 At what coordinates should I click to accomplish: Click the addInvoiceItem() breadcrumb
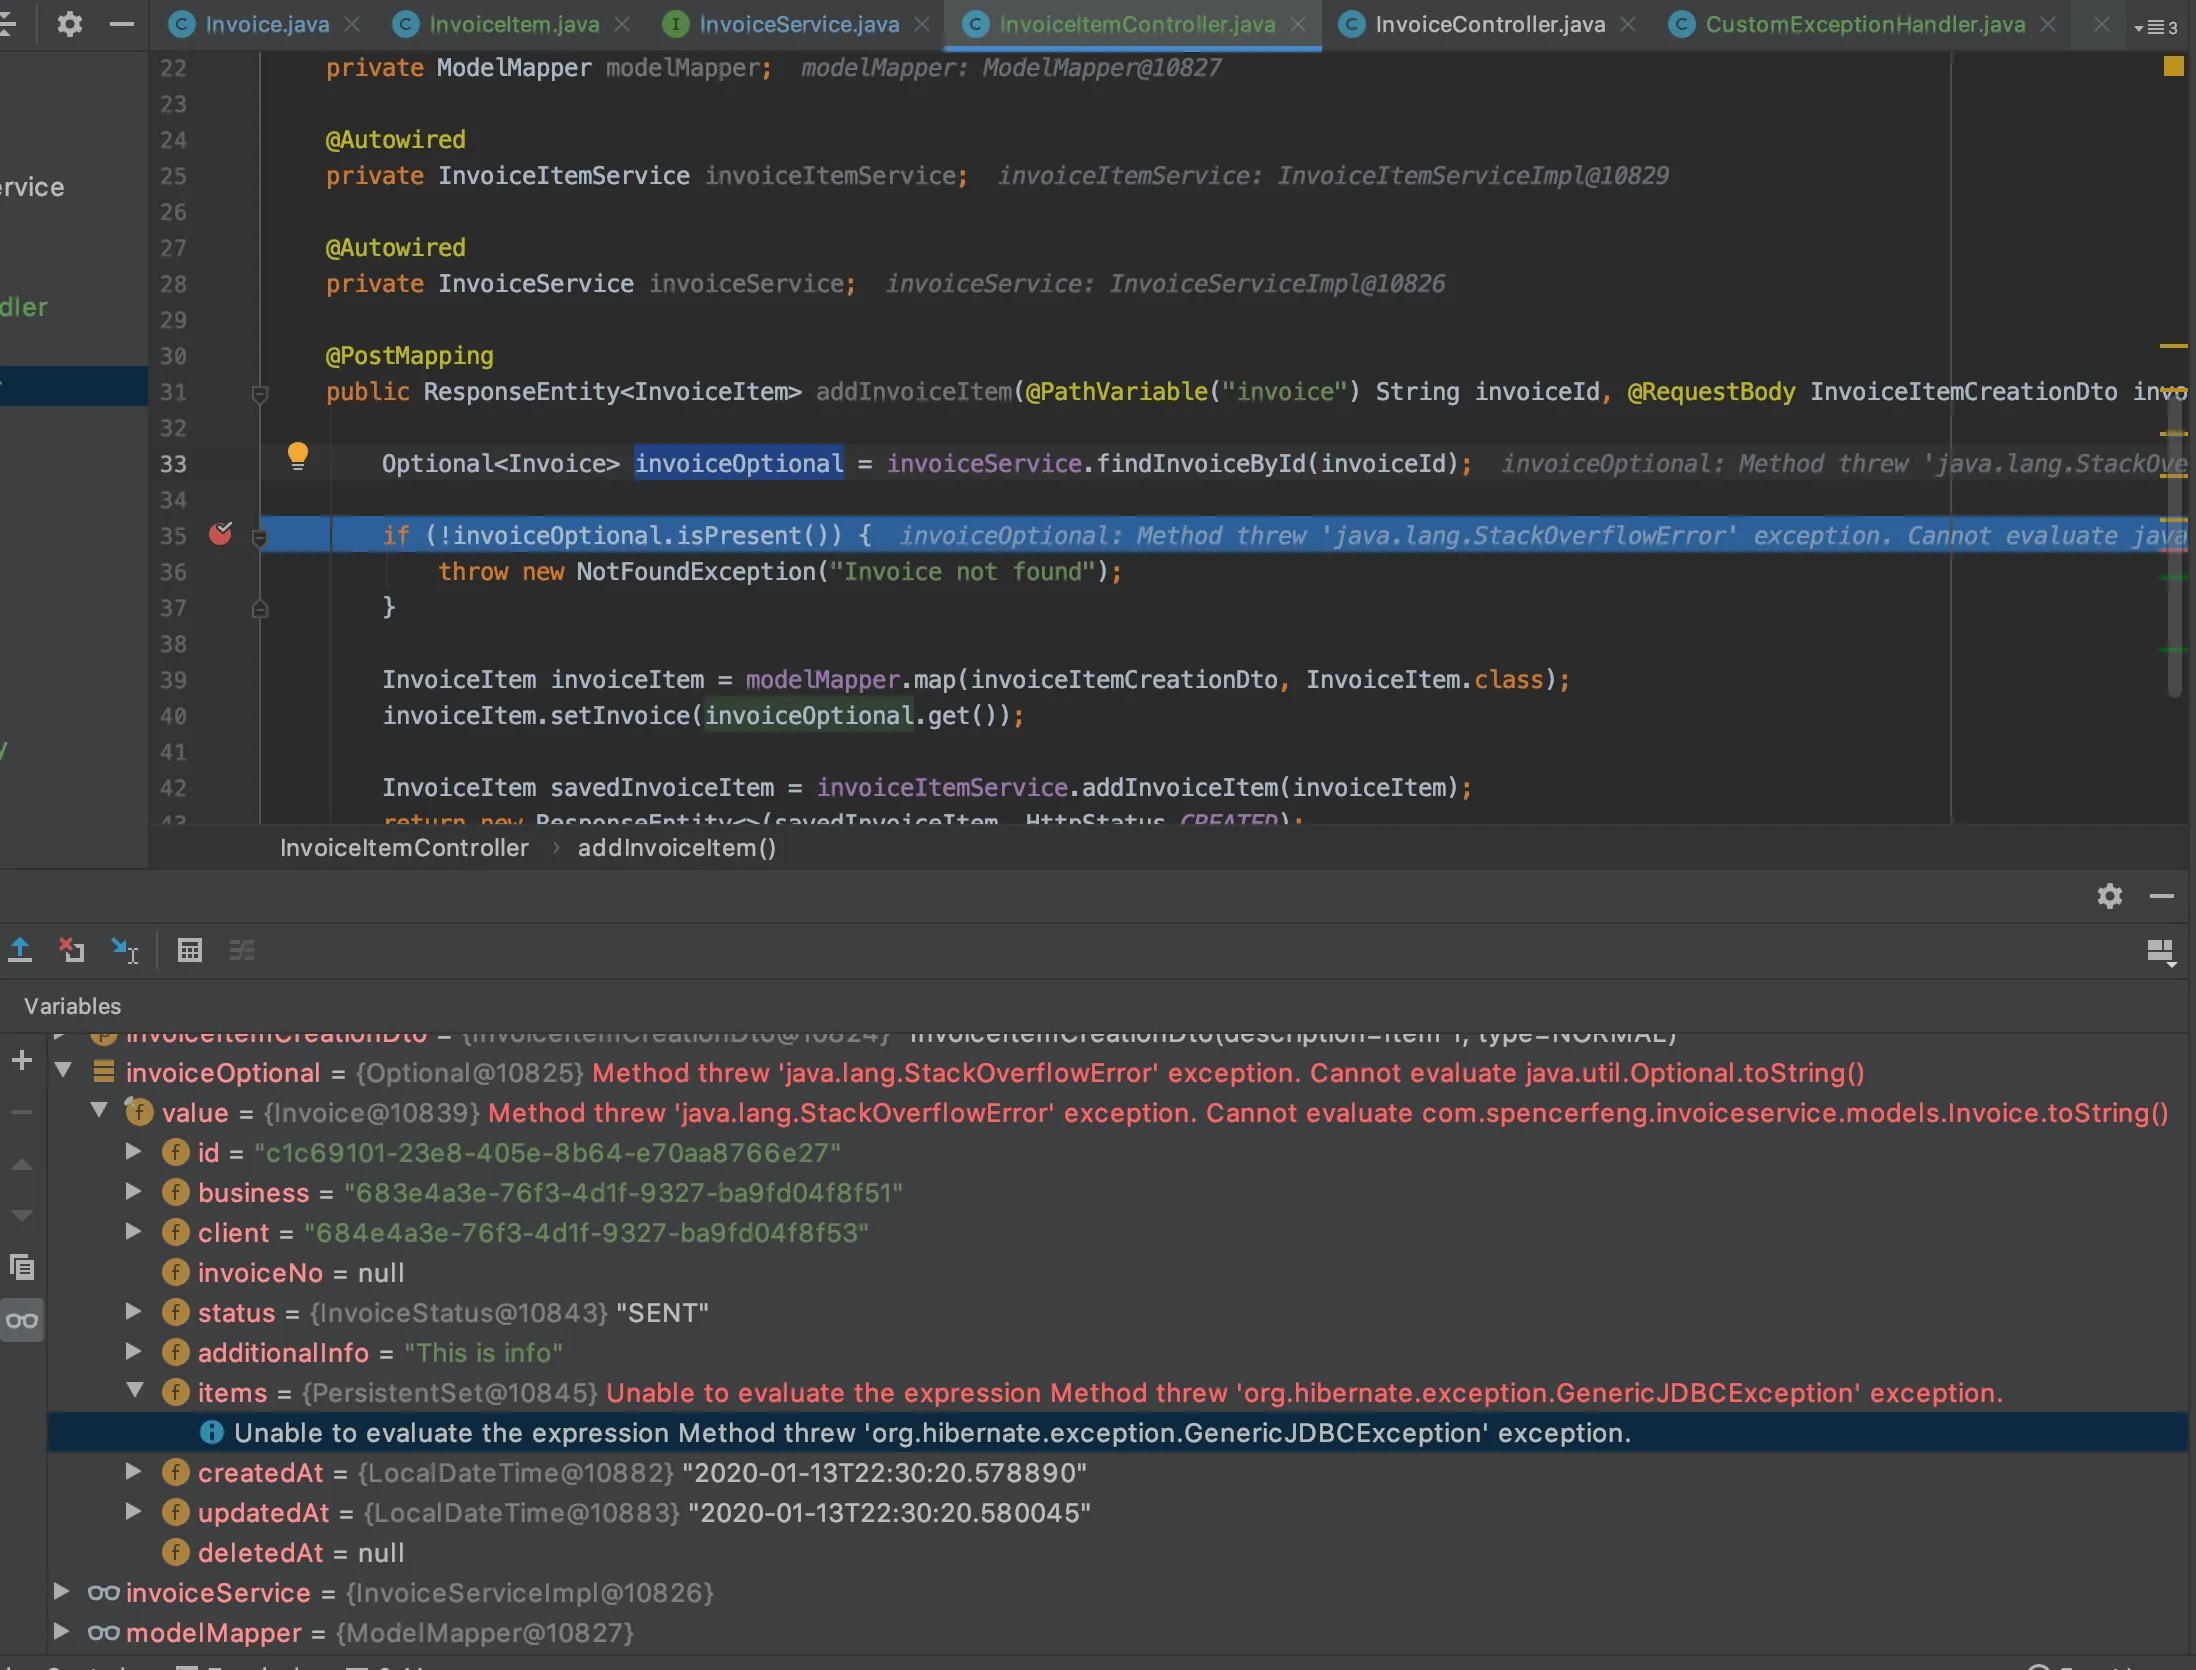pos(676,848)
